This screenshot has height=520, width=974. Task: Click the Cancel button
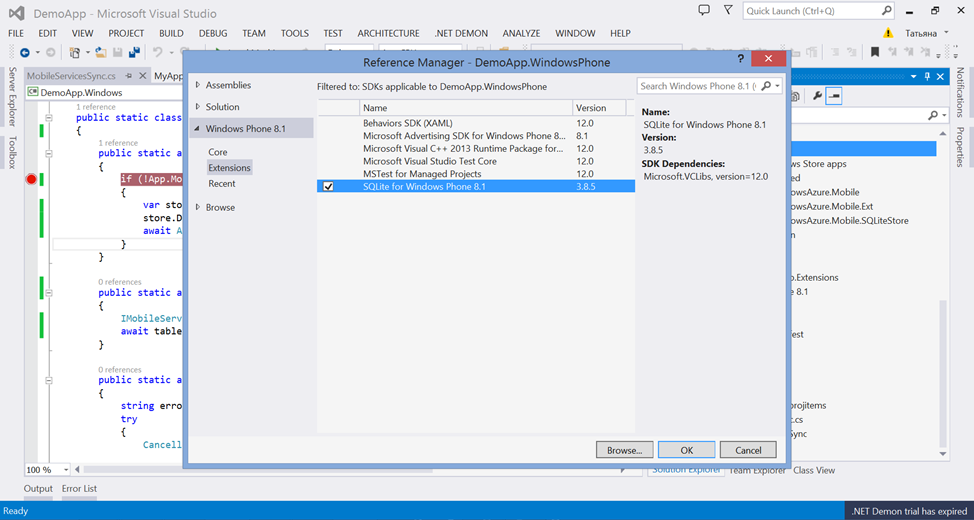[748, 450]
